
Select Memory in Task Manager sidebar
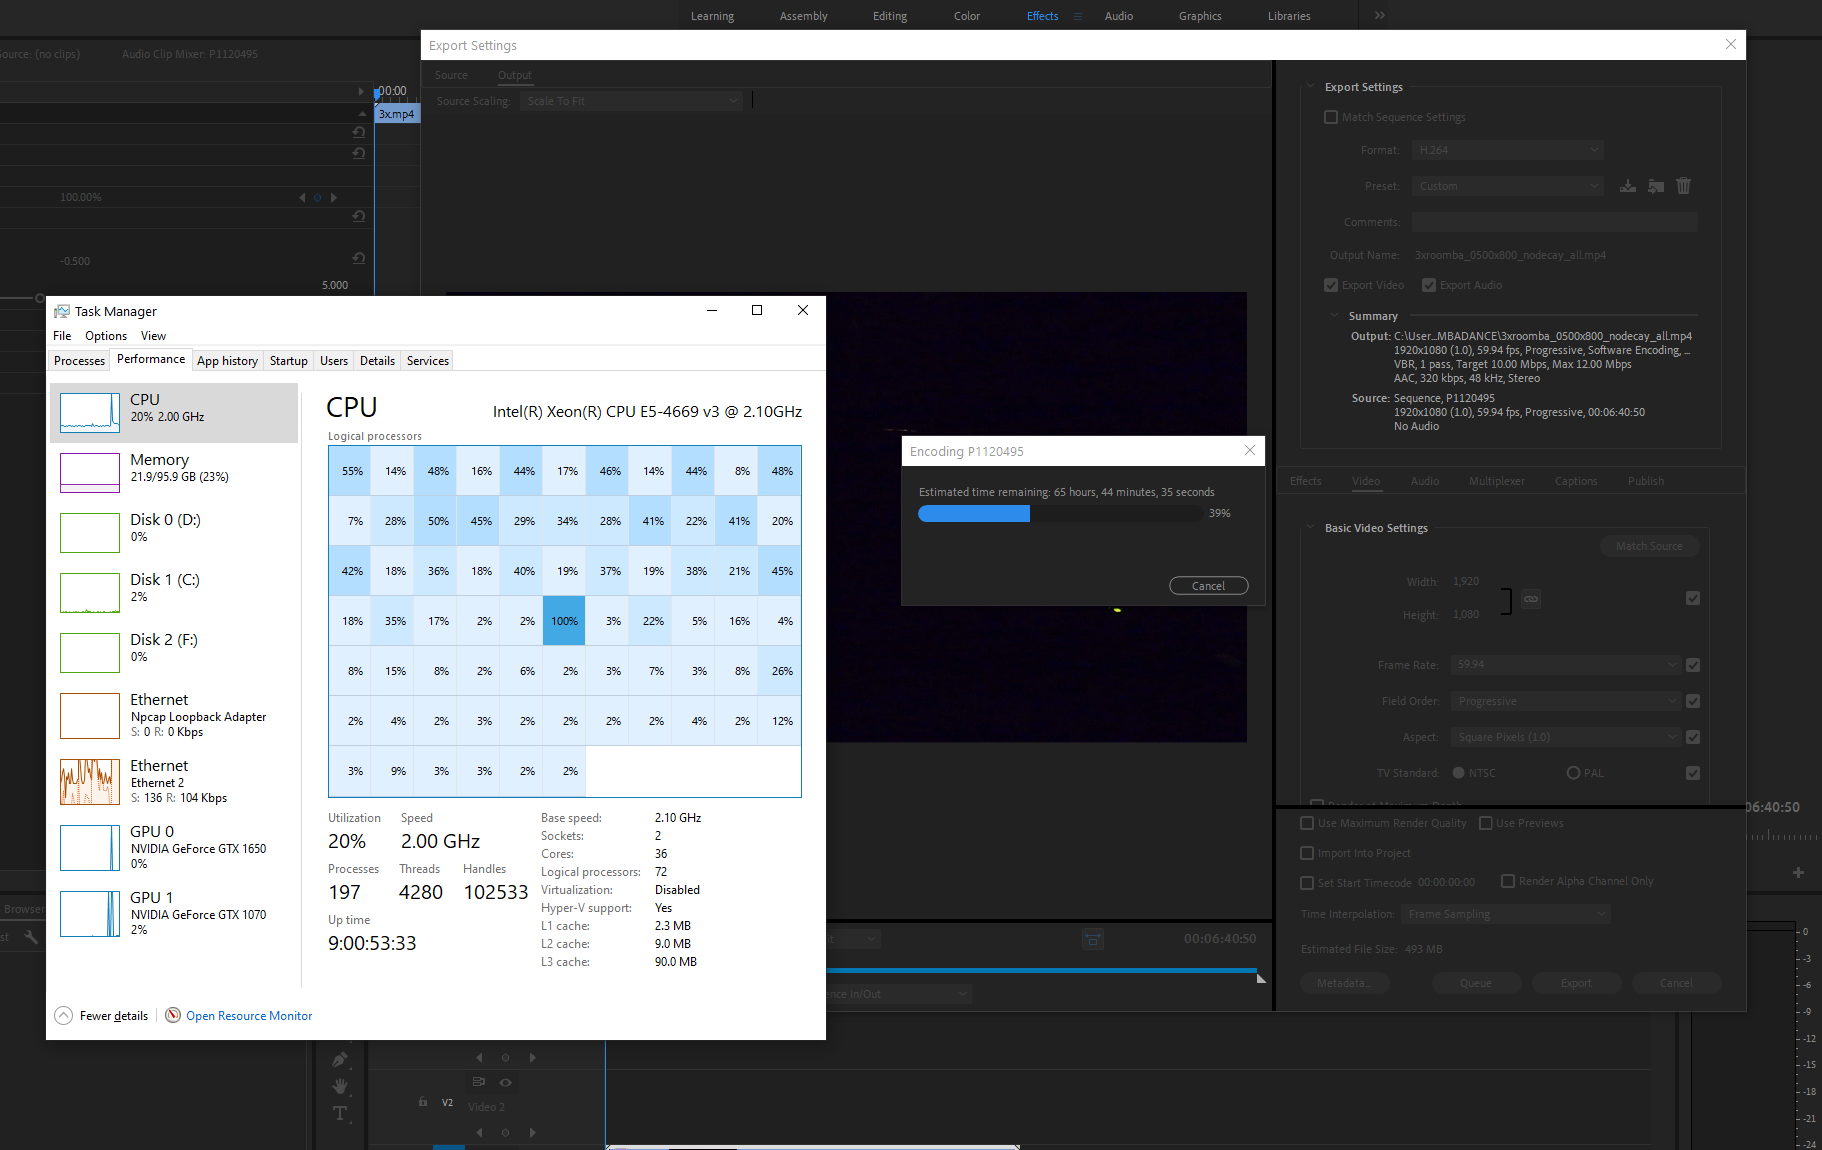tap(174, 472)
